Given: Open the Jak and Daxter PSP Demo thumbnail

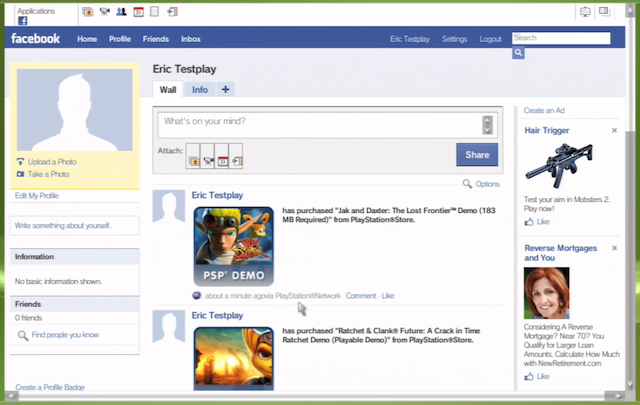Looking at the screenshot, I should [233, 246].
